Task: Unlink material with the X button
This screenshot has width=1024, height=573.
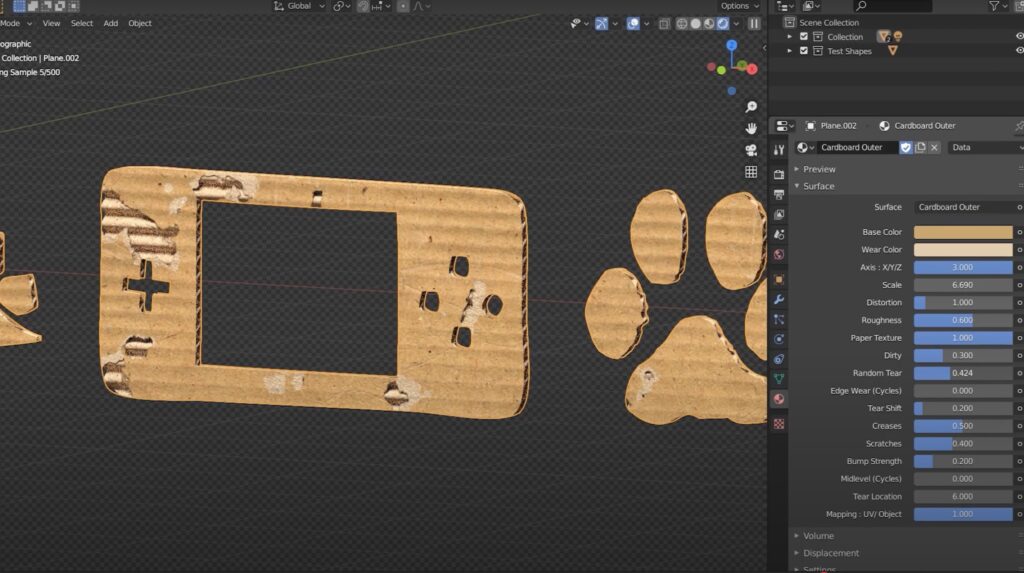Action: tap(935, 147)
